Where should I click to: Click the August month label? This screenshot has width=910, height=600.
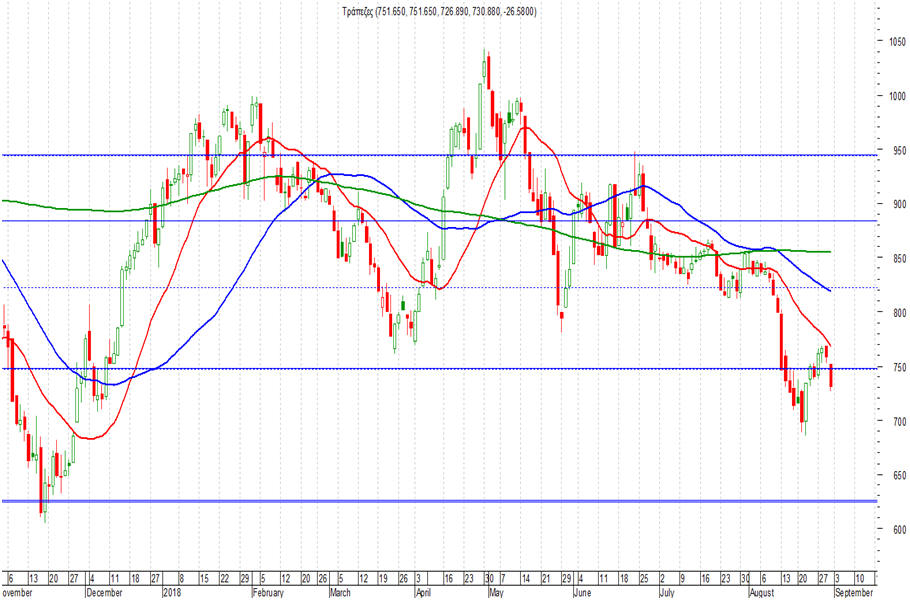[x=761, y=593]
